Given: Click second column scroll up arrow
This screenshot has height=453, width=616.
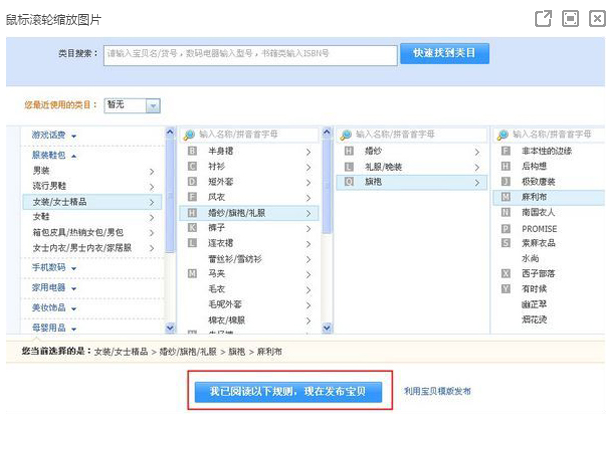Looking at the screenshot, I should (326, 132).
